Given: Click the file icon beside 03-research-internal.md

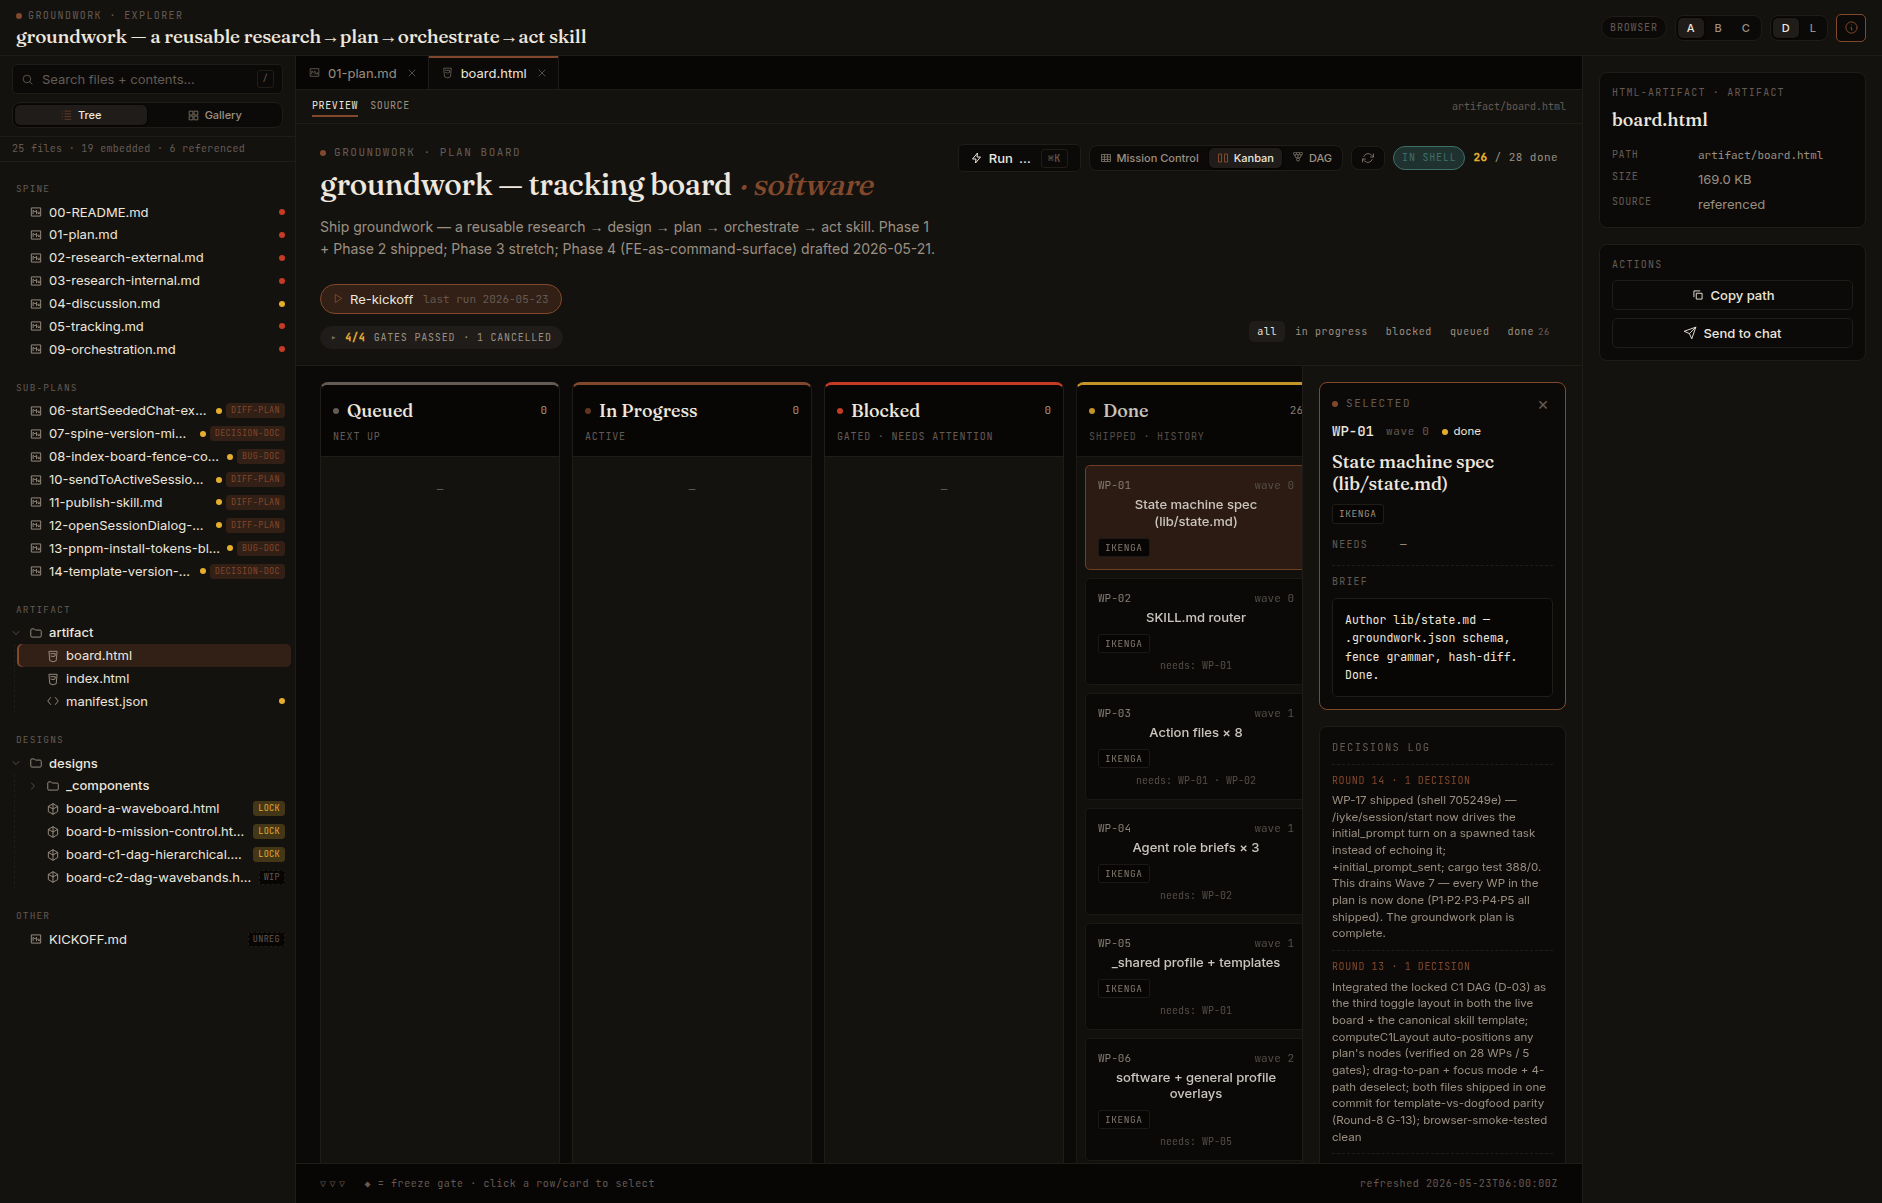Looking at the screenshot, I should click(36, 281).
